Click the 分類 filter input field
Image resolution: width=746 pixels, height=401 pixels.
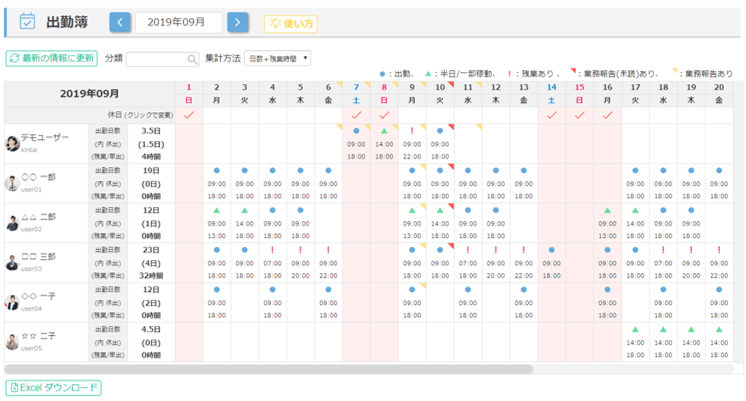pyautogui.click(x=155, y=59)
